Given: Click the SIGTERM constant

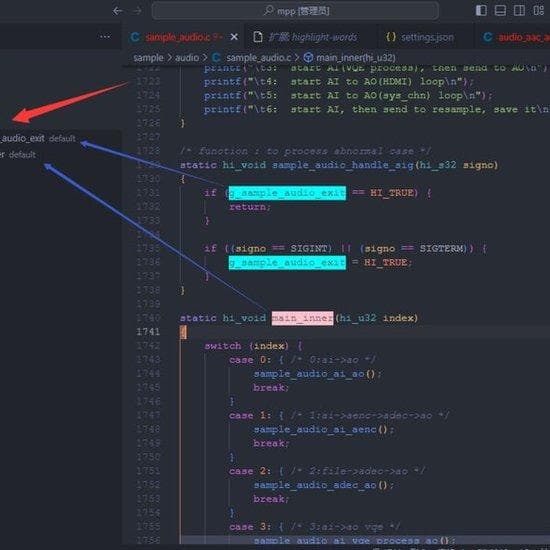Looking at the screenshot, I should click(x=443, y=249).
